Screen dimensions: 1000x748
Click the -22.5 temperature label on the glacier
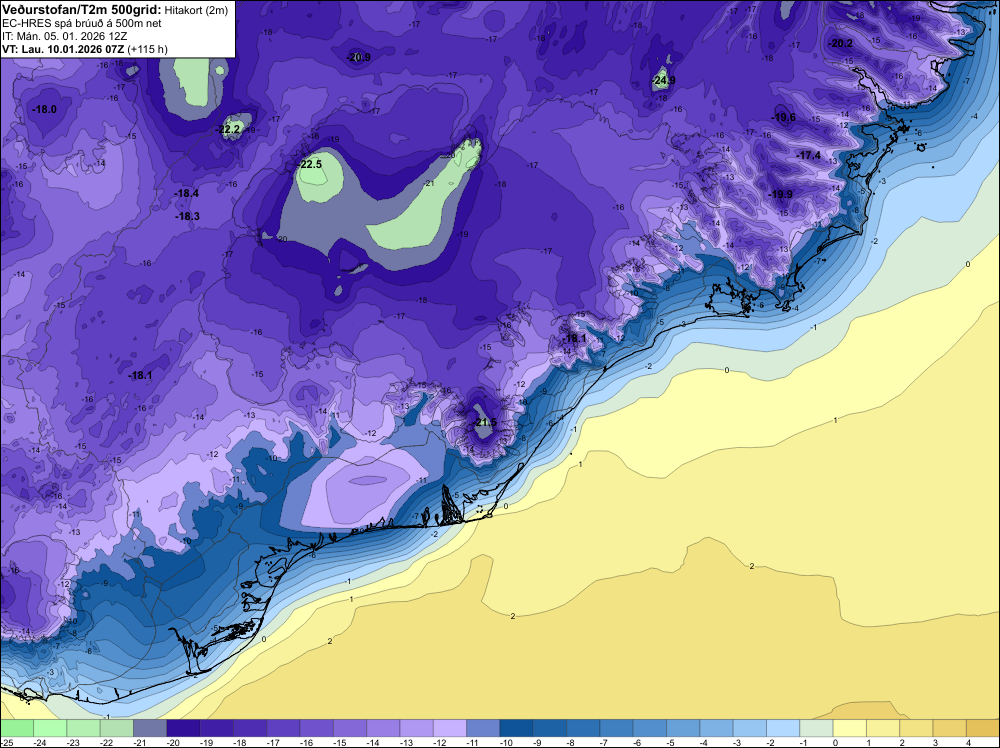(x=311, y=165)
